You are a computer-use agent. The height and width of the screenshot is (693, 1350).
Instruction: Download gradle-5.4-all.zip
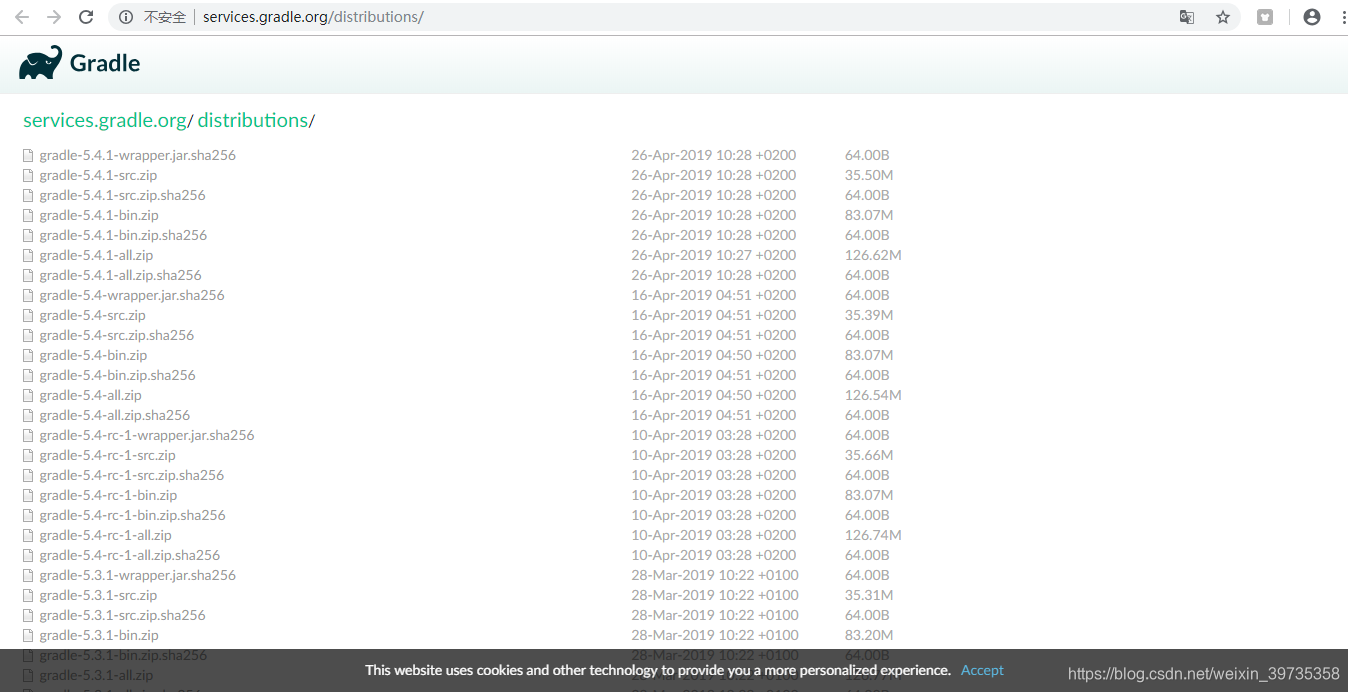pyautogui.click(x=91, y=395)
